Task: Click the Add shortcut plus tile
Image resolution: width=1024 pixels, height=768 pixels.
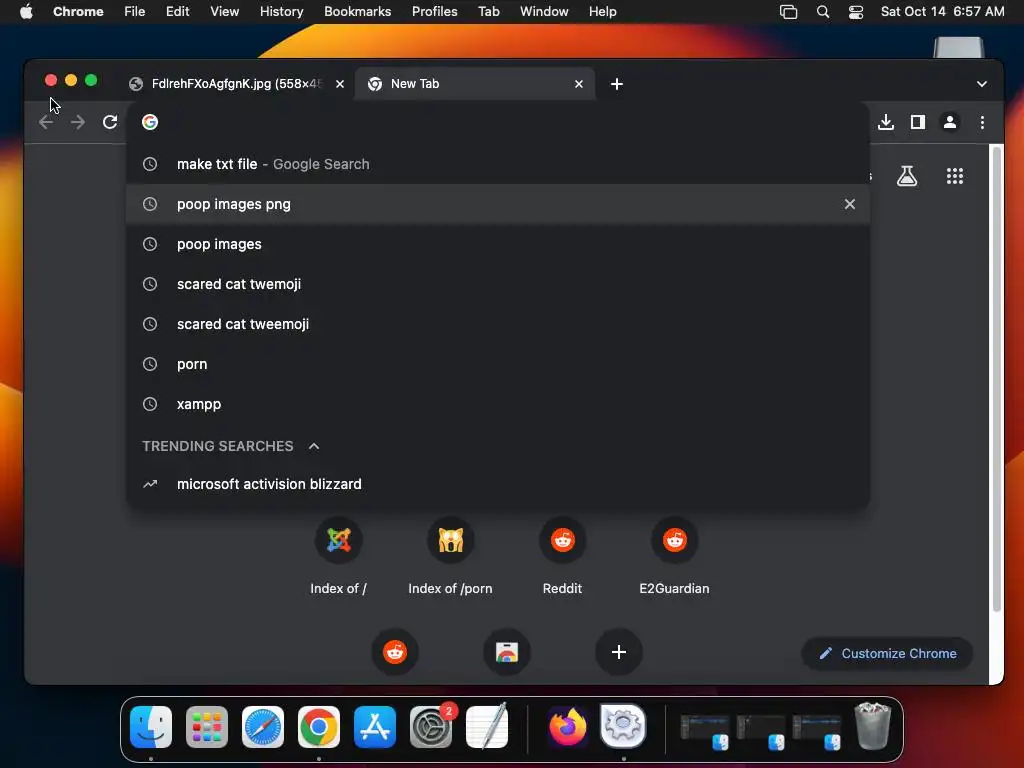Action: pos(618,652)
